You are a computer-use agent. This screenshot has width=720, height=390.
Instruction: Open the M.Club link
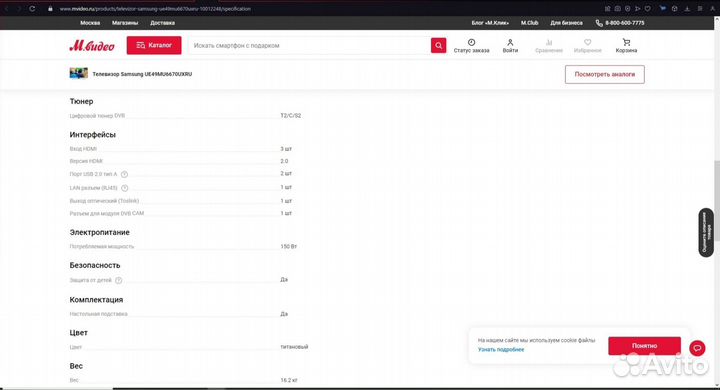(529, 23)
